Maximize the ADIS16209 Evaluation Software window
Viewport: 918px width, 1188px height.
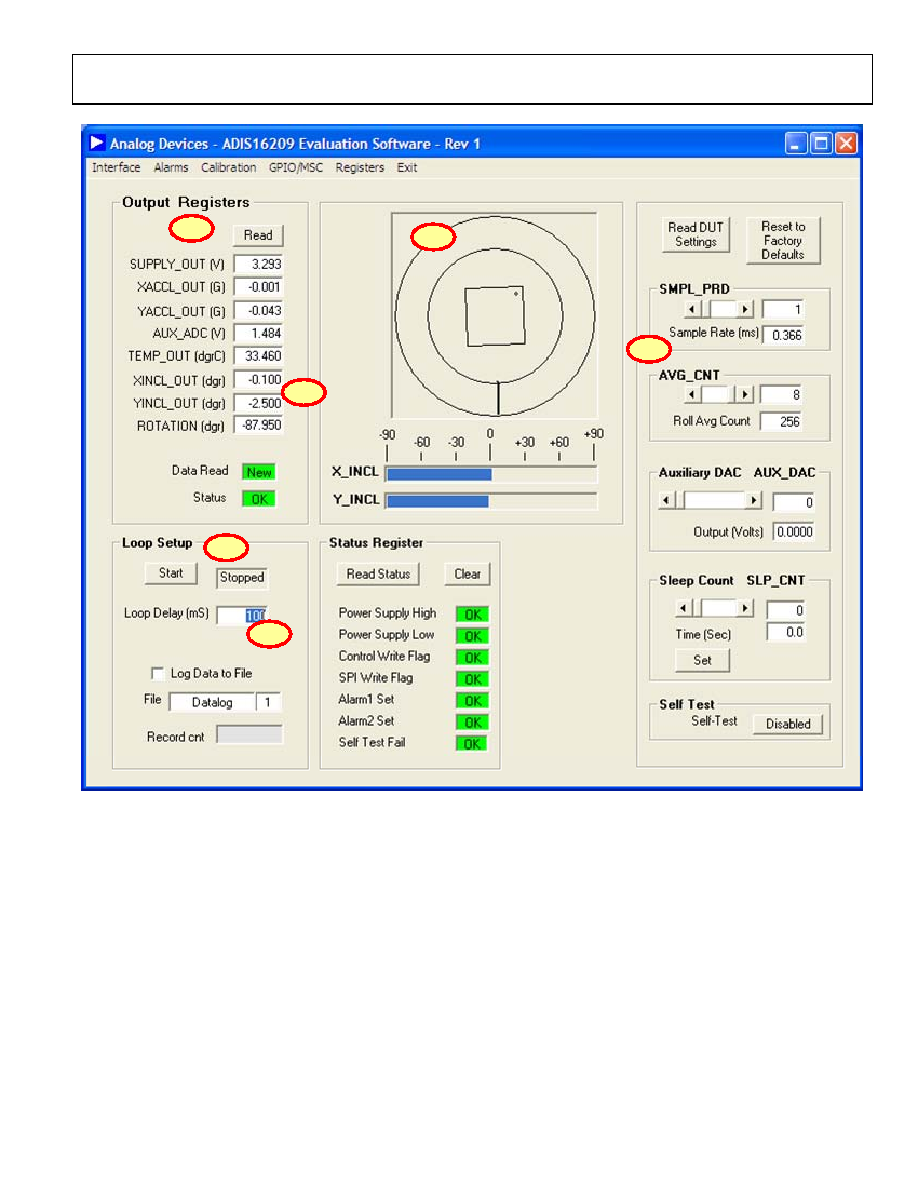pos(821,143)
